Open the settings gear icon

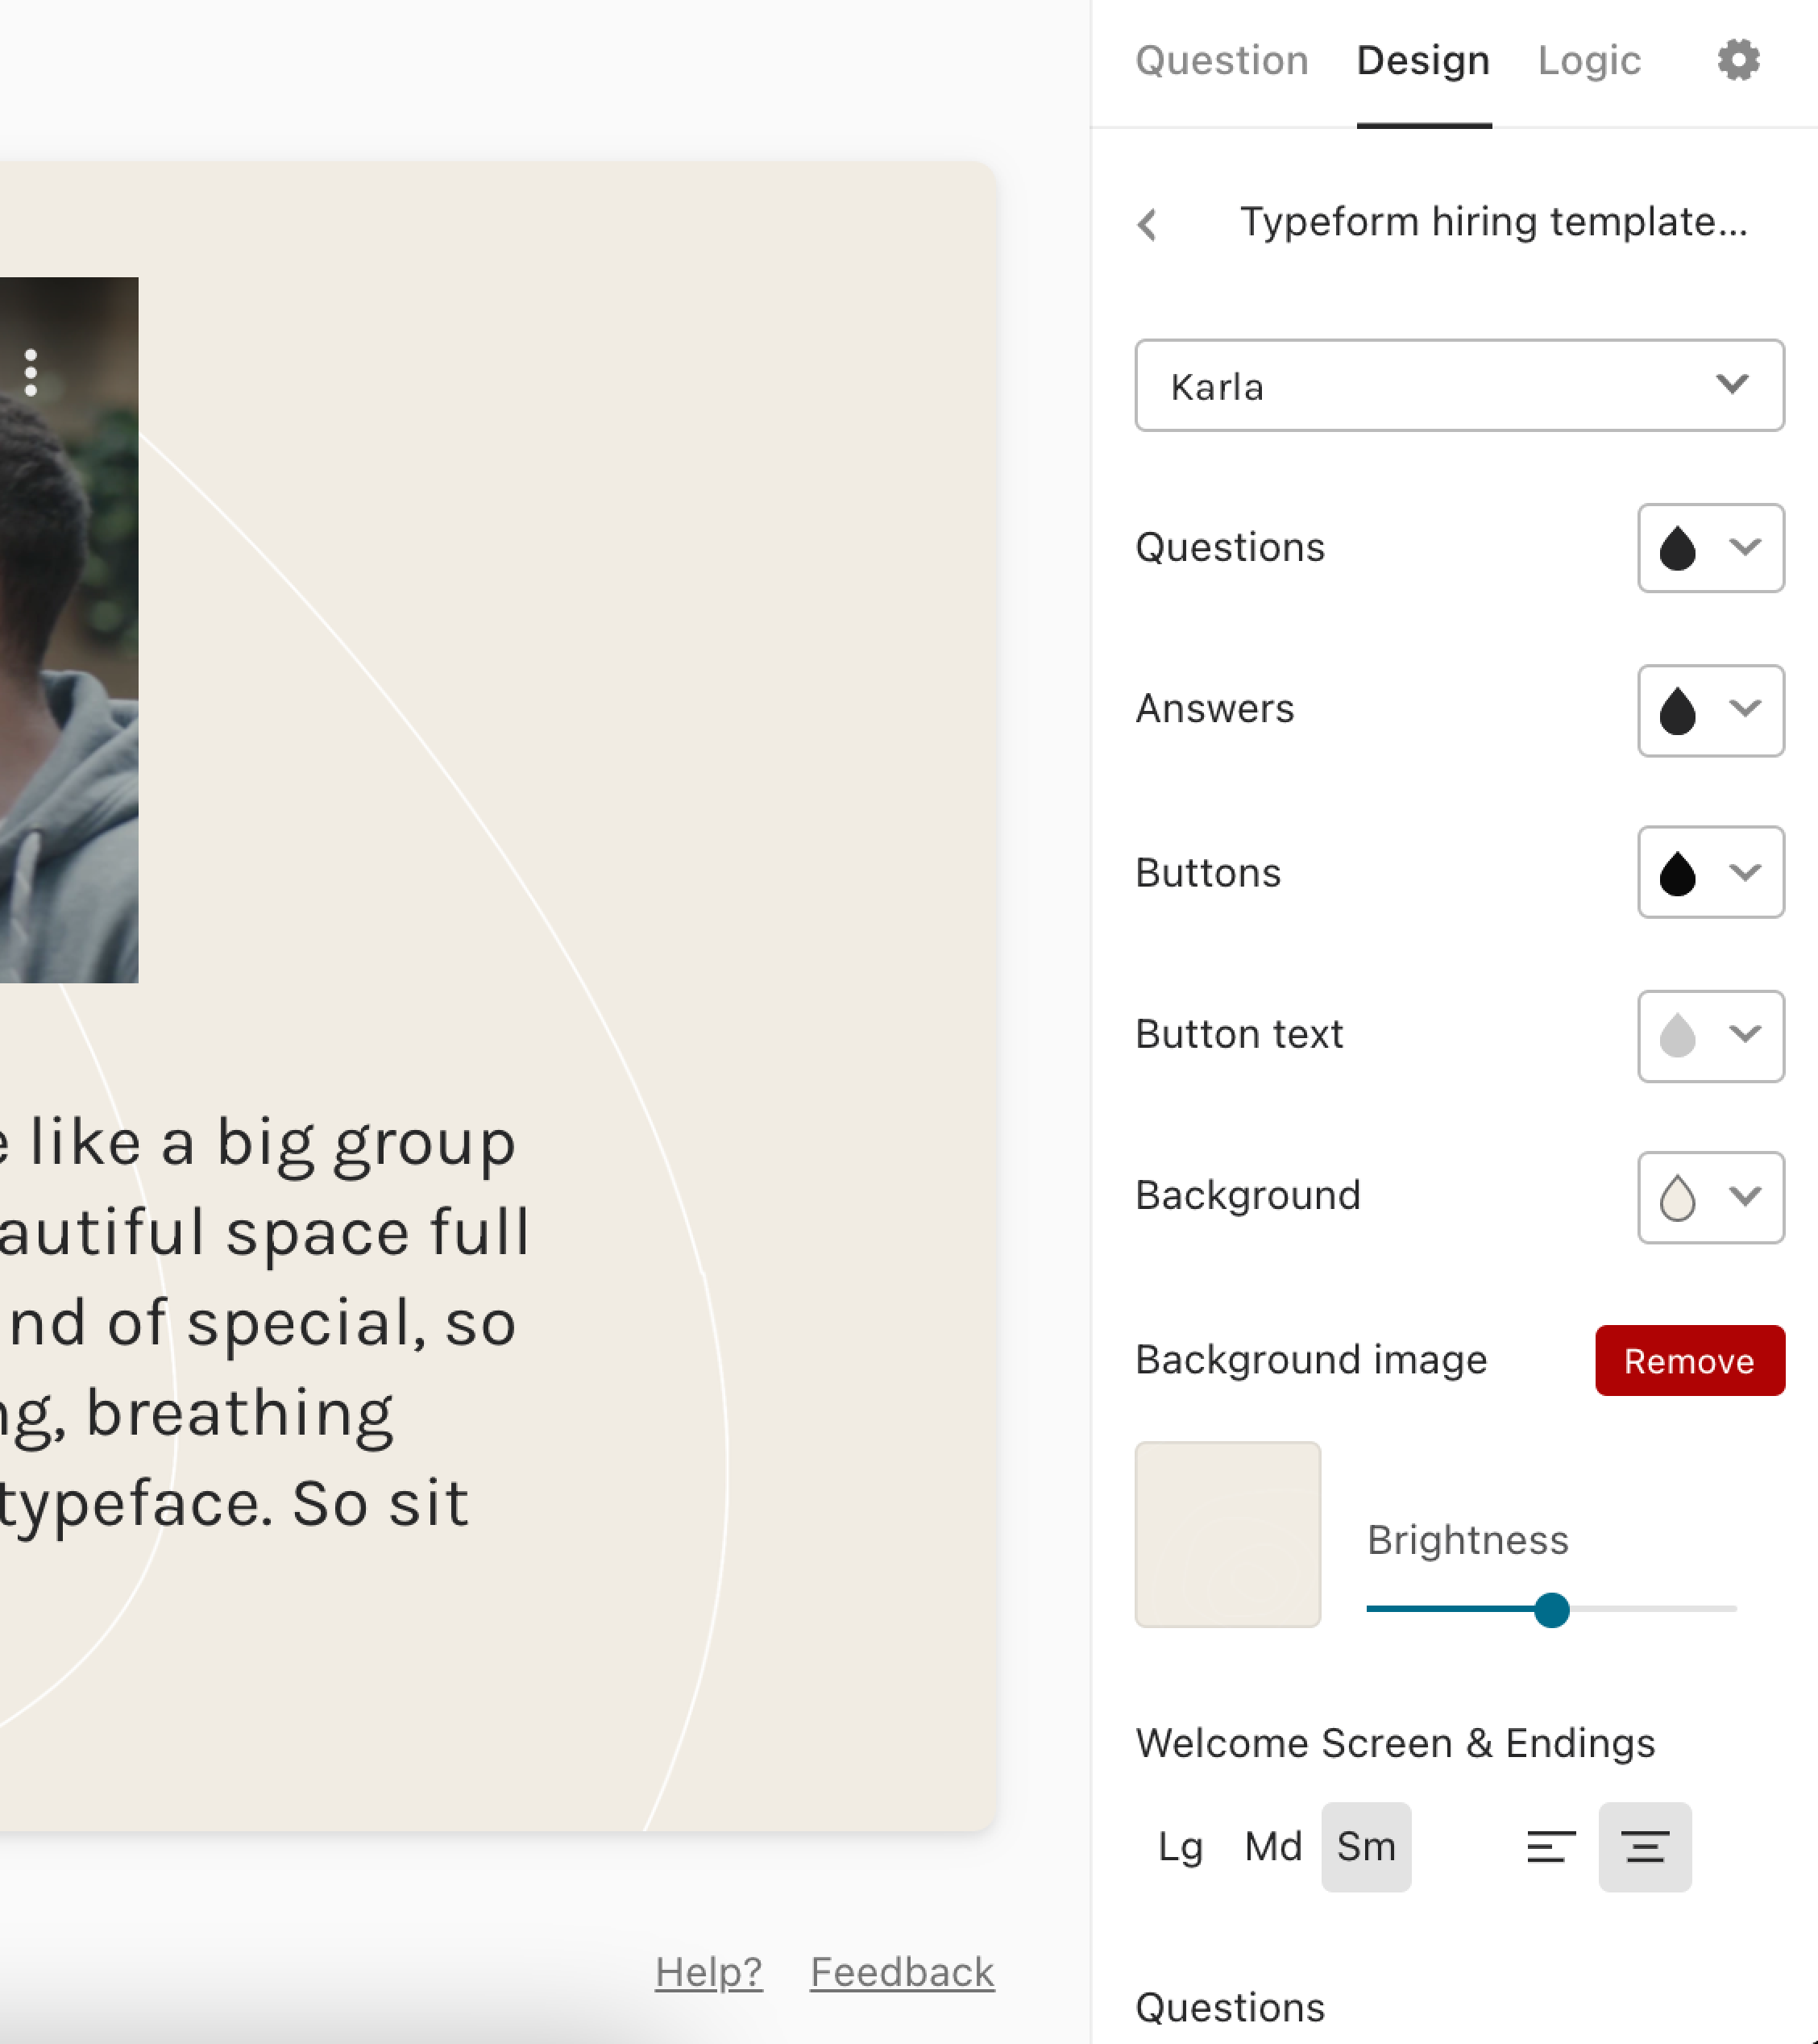click(1738, 60)
